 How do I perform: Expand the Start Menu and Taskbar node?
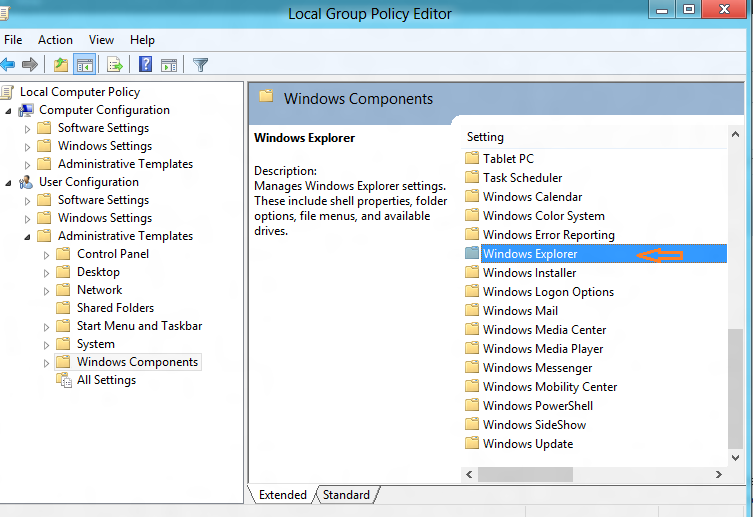(x=46, y=327)
